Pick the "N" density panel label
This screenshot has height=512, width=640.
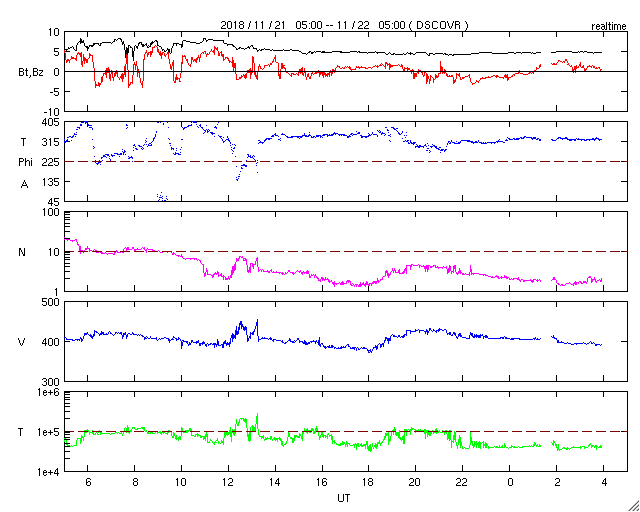(23, 252)
